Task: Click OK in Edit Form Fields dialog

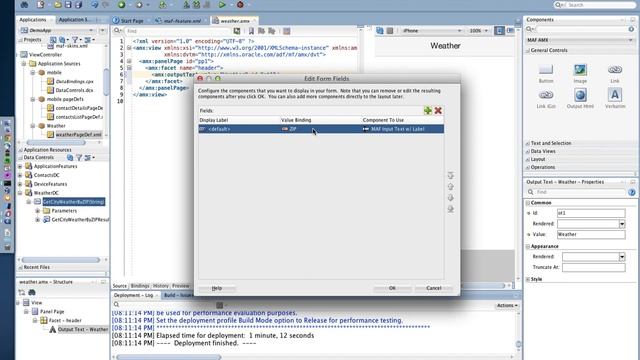Action: (392, 288)
